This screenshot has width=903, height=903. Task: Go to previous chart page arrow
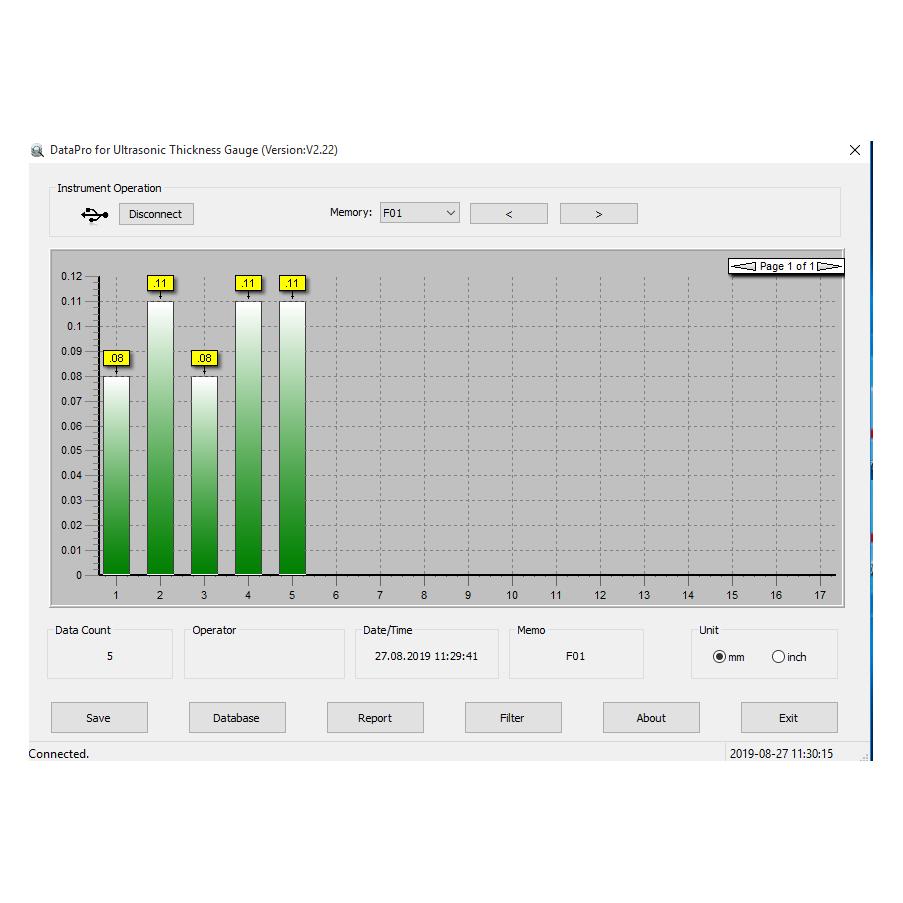coord(743,266)
